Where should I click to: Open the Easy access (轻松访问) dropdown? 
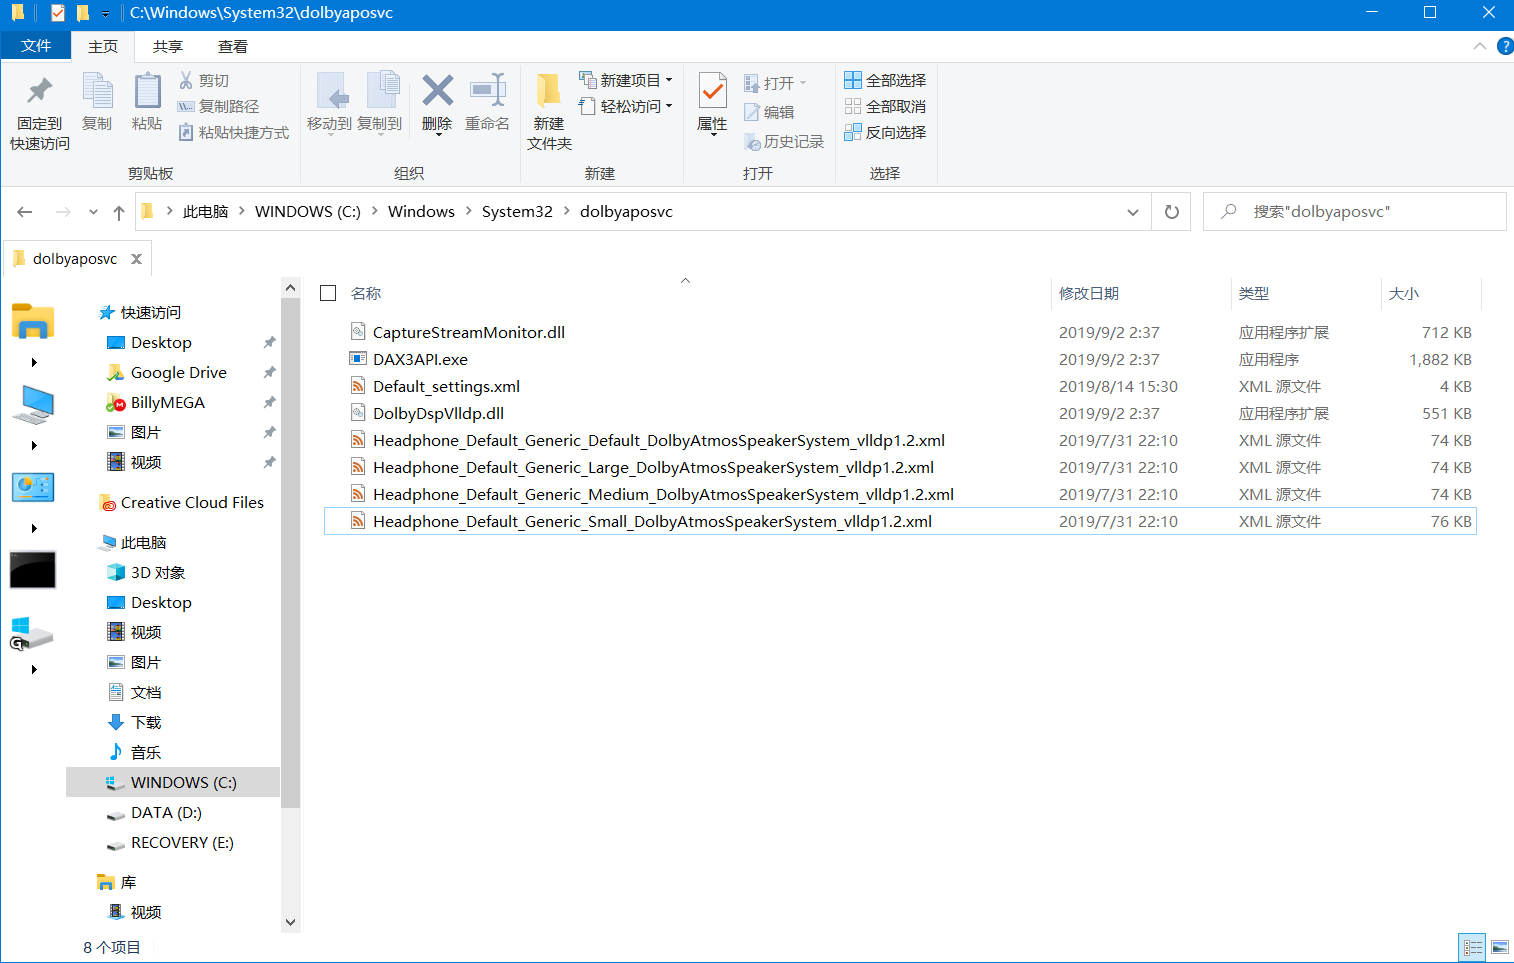point(625,106)
